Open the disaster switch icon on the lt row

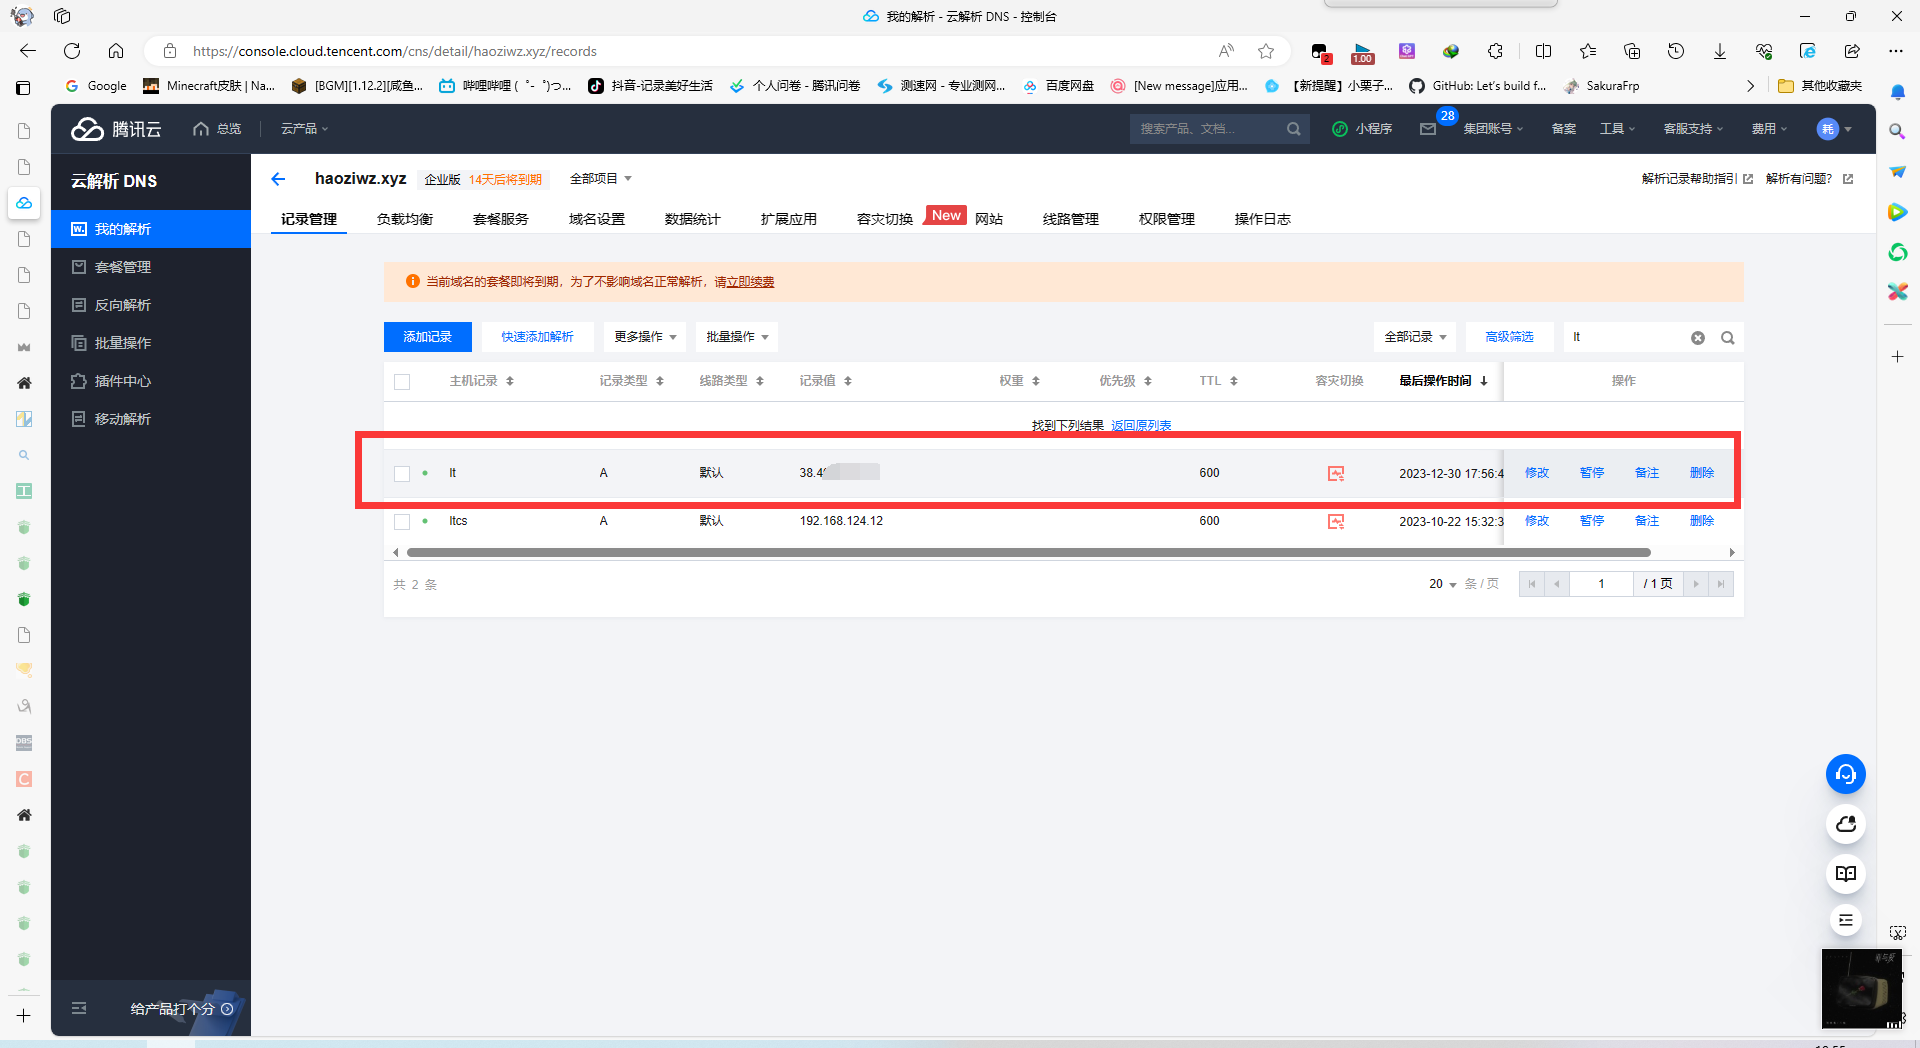(x=1335, y=473)
